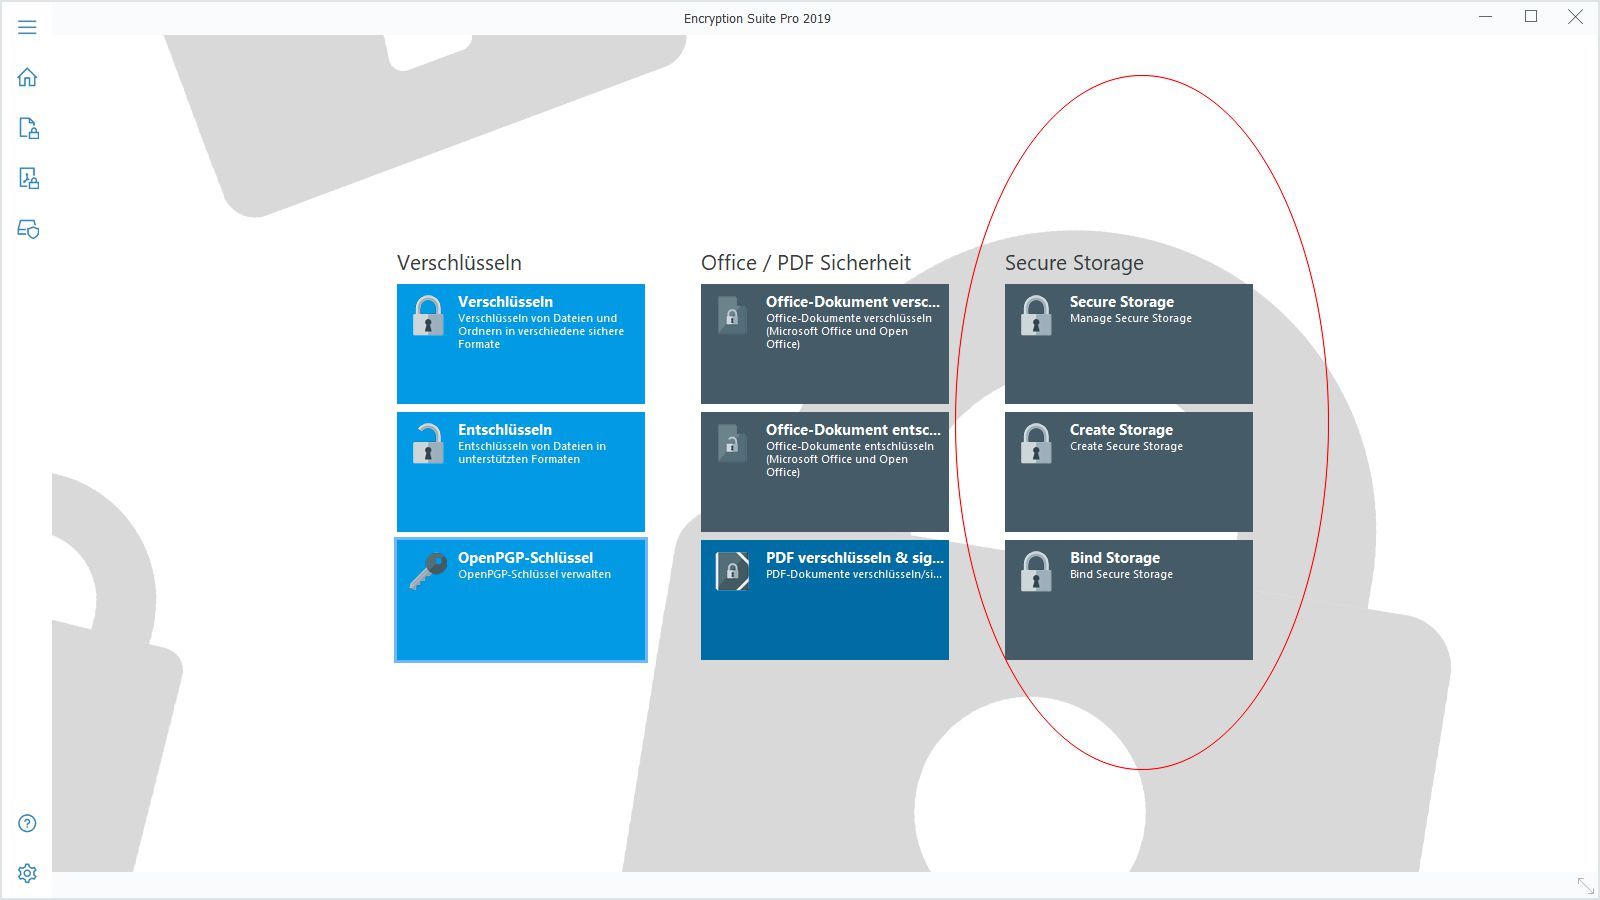Open the Office/PDF security sidebar icon
Image resolution: width=1600 pixels, height=900 pixels.
(x=28, y=178)
